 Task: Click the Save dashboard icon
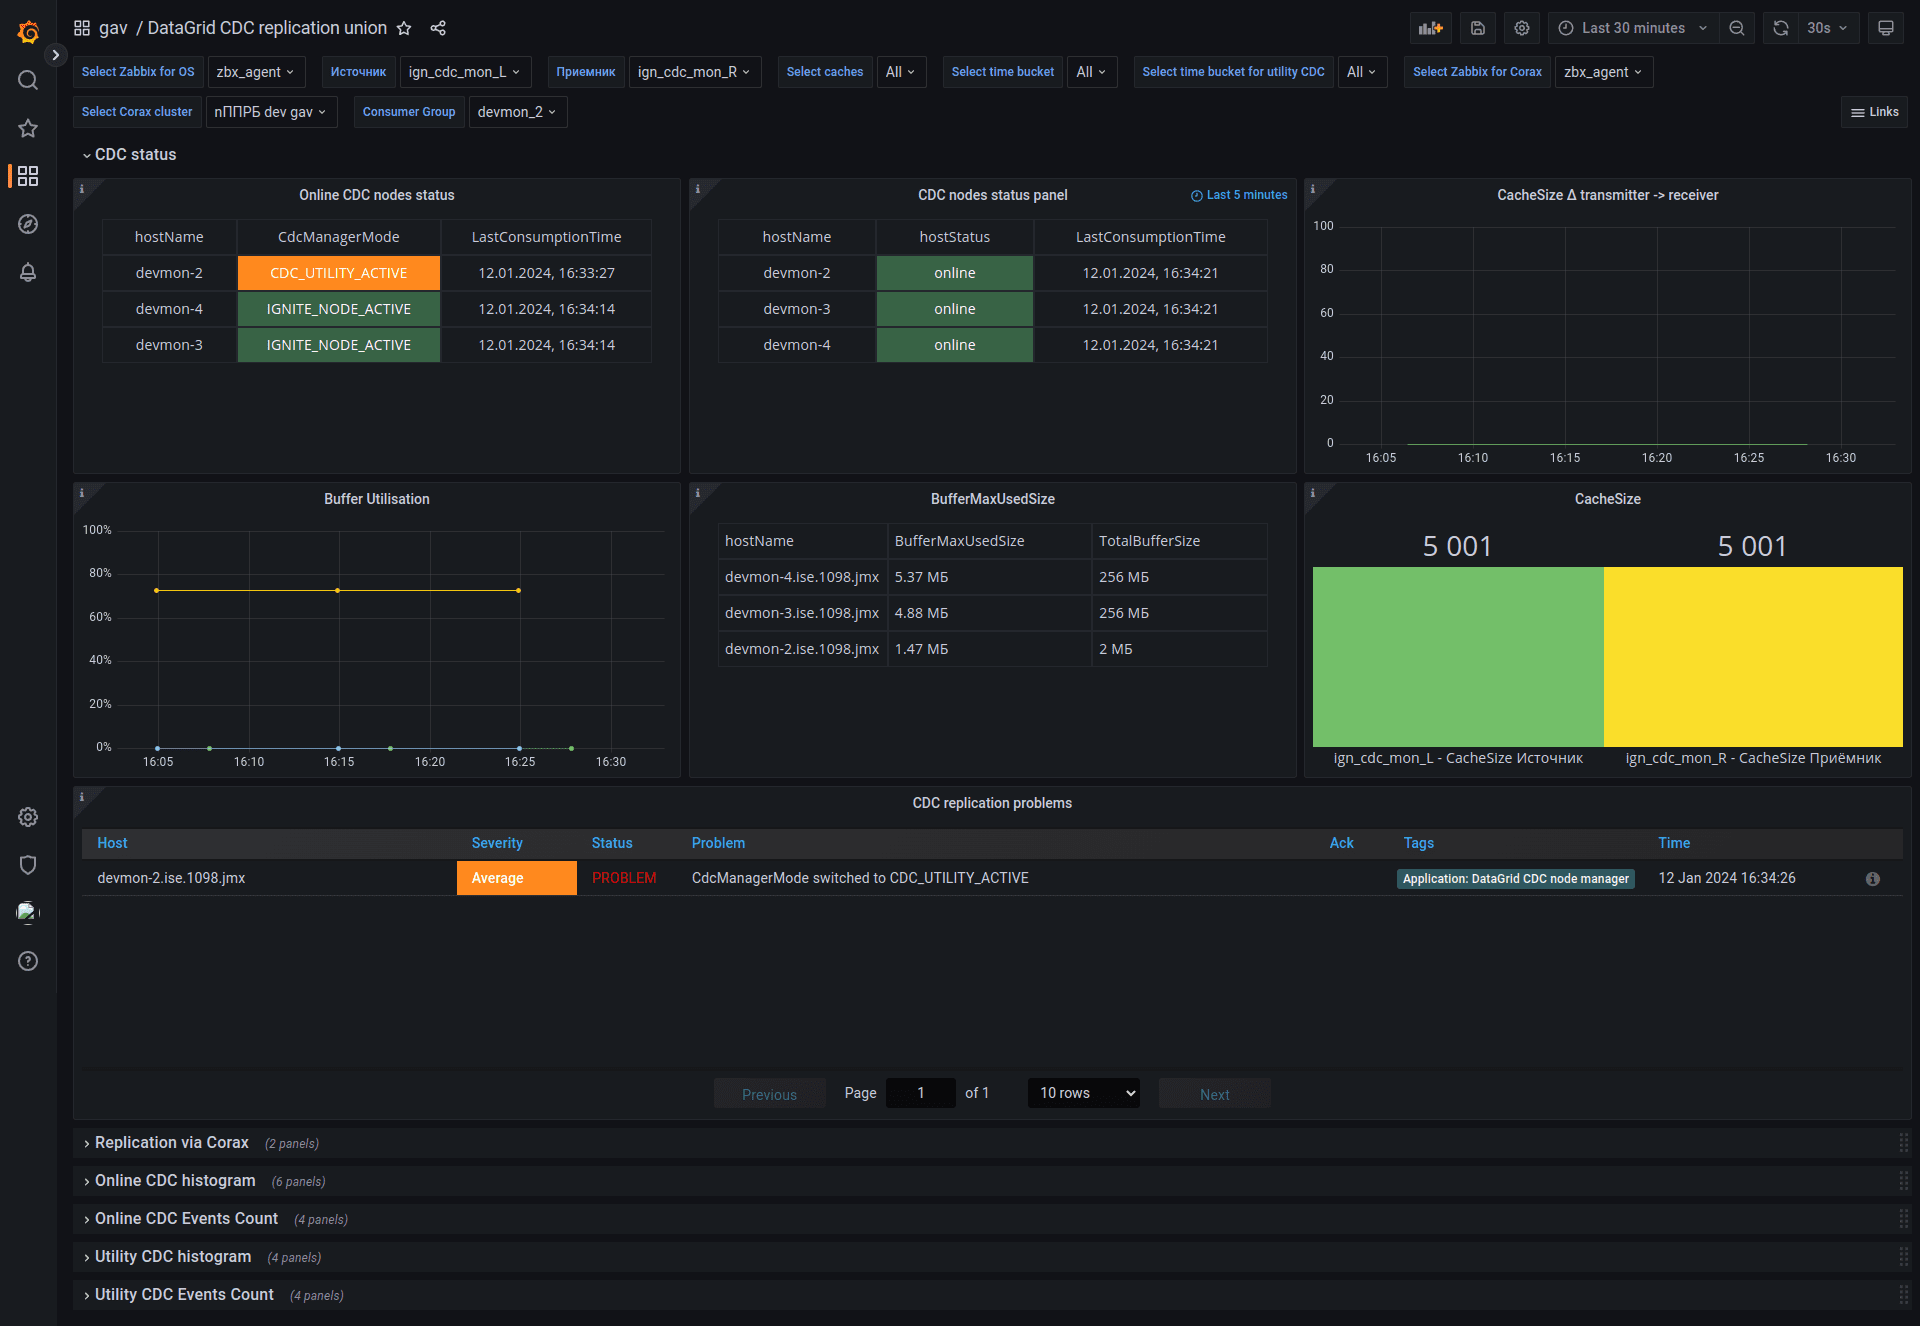pos(1478,28)
